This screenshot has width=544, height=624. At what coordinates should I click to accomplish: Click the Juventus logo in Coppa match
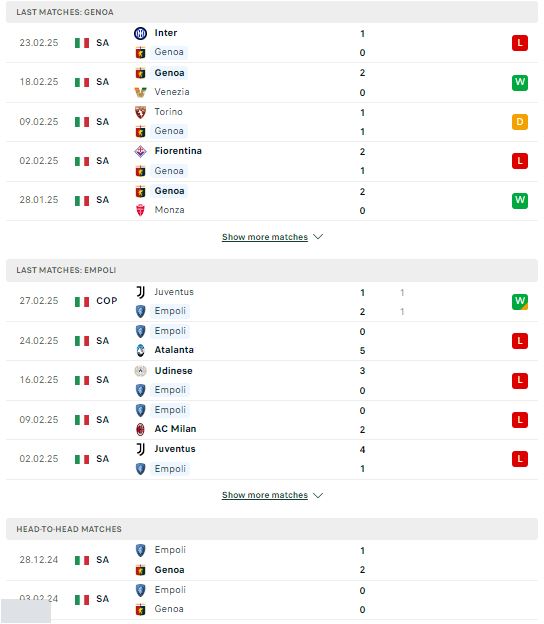coord(140,292)
